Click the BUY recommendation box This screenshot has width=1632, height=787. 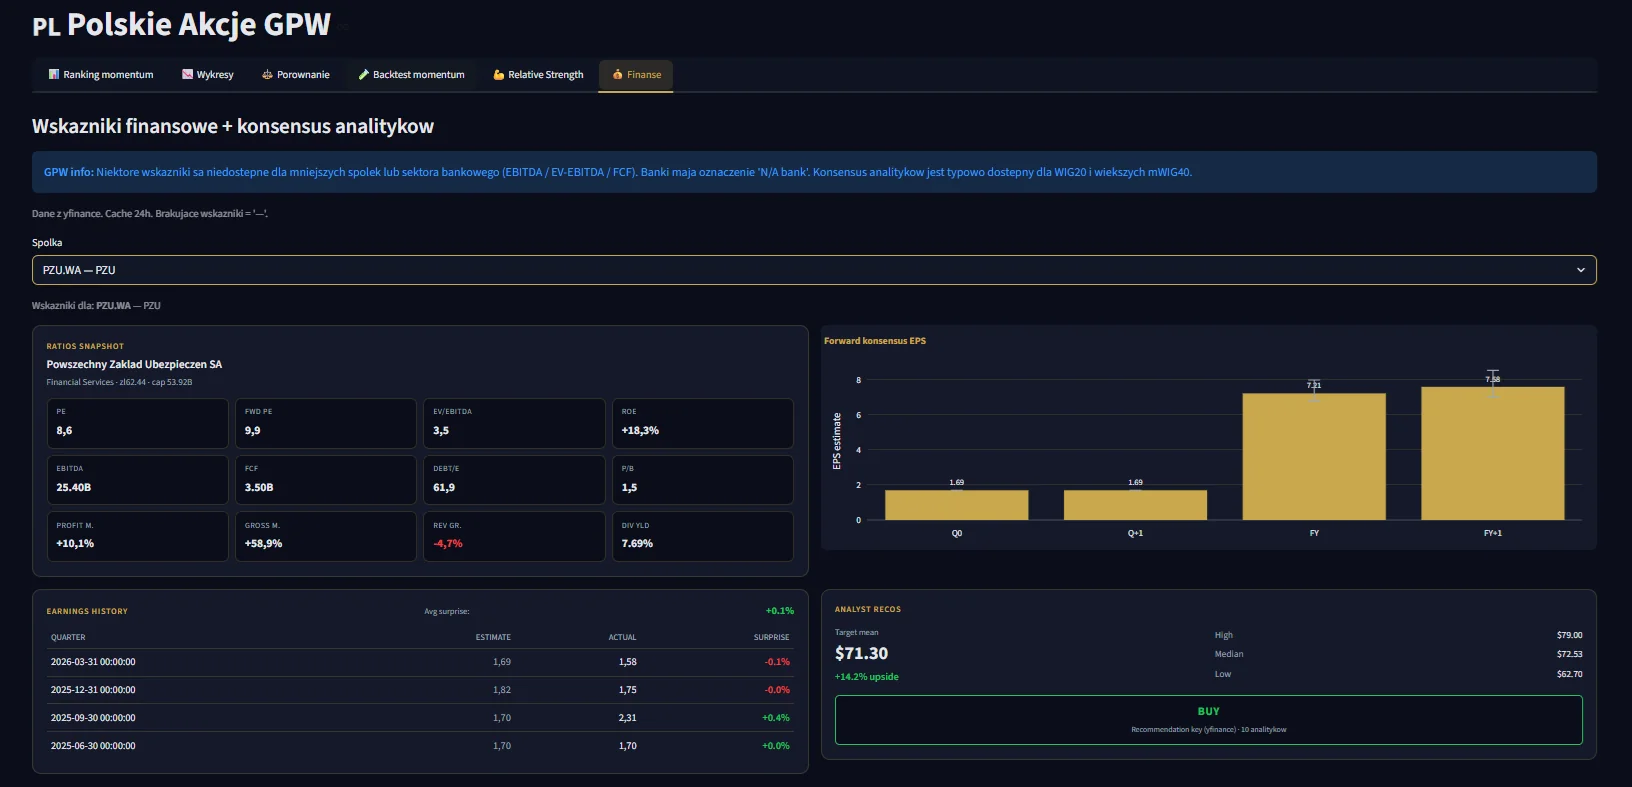pos(1209,720)
